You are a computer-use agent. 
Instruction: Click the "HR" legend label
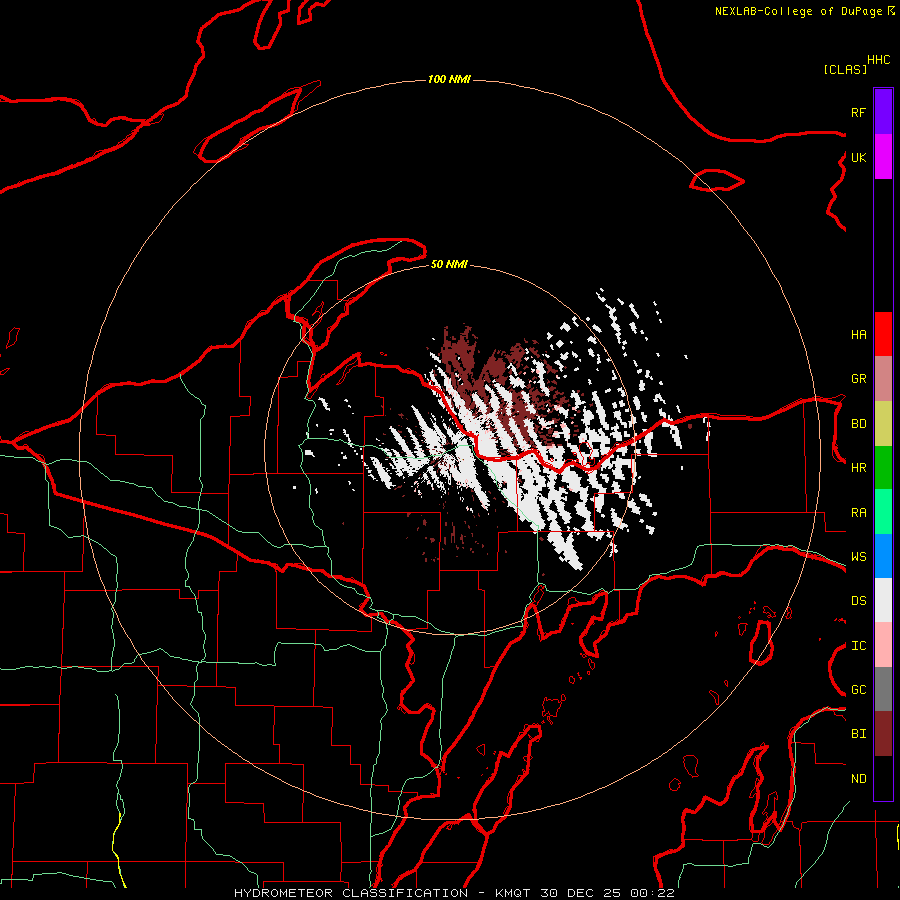coord(858,467)
